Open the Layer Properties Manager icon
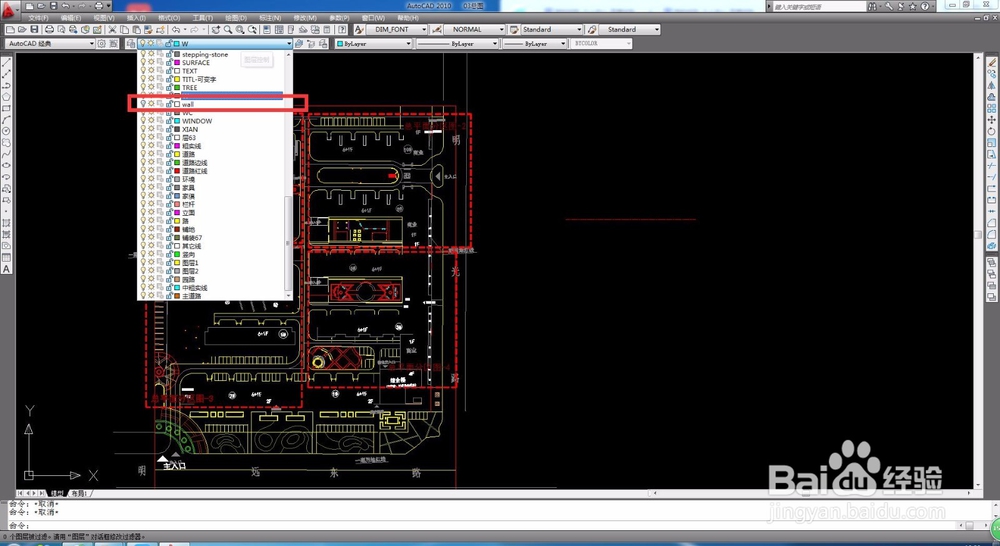The image size is (1000, 546). click(130, 43)
